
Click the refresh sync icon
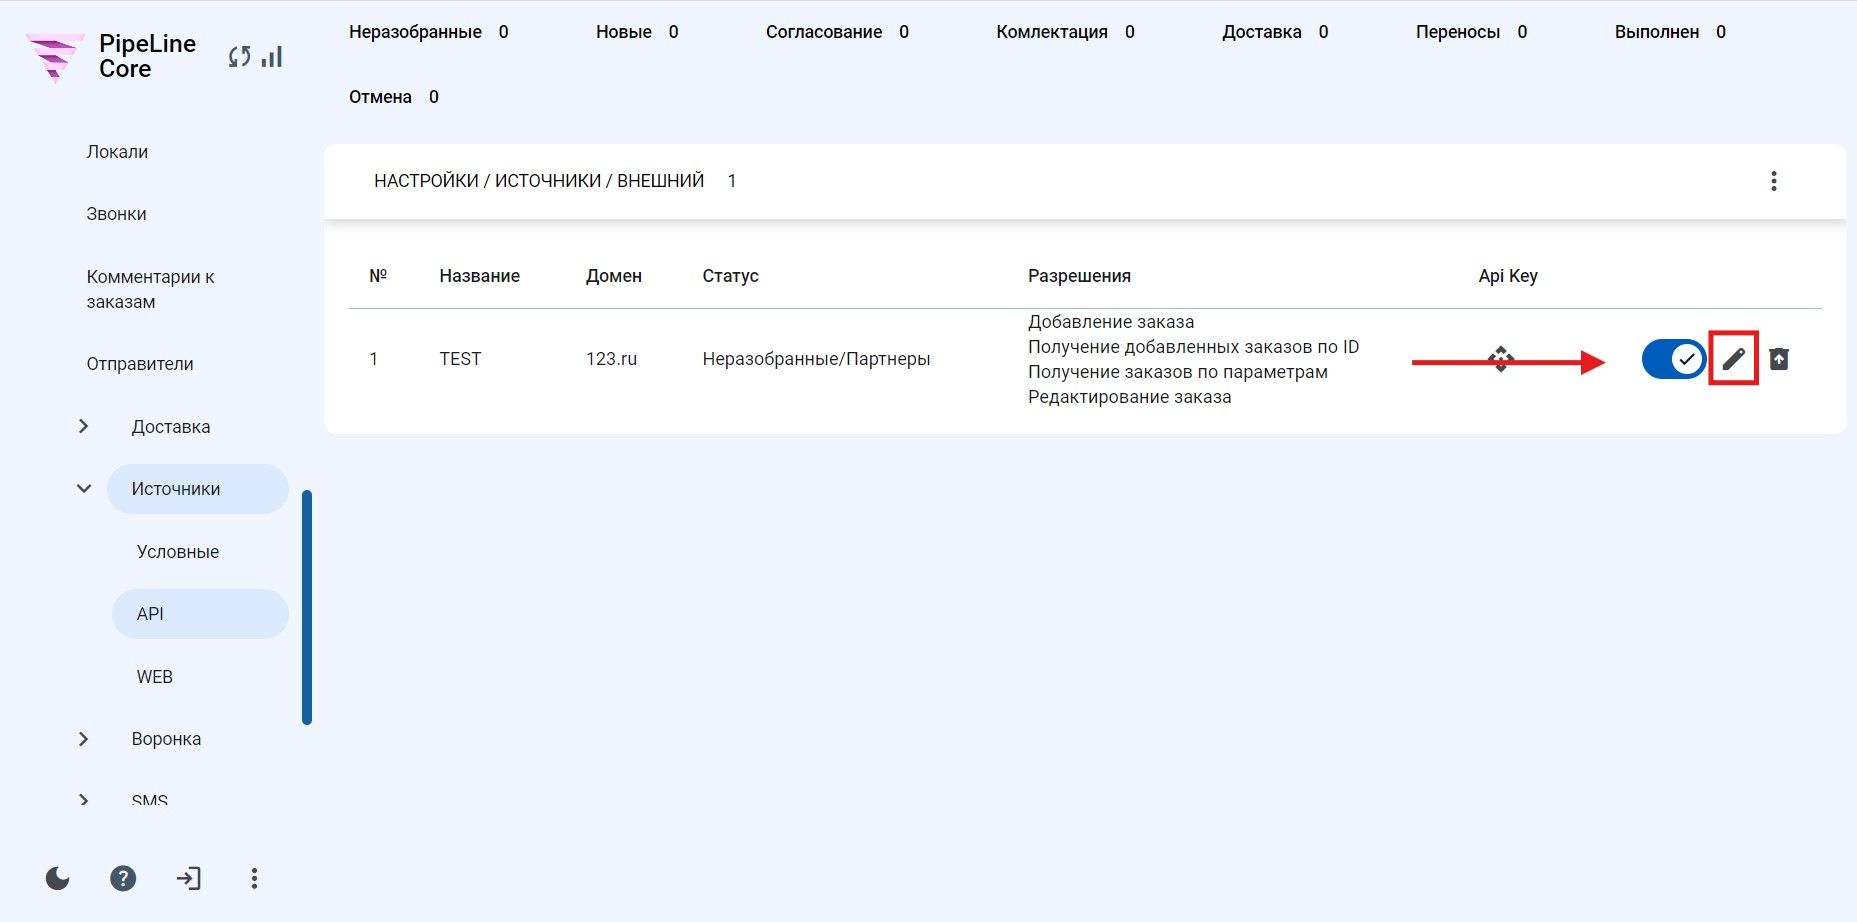[239, 57]
